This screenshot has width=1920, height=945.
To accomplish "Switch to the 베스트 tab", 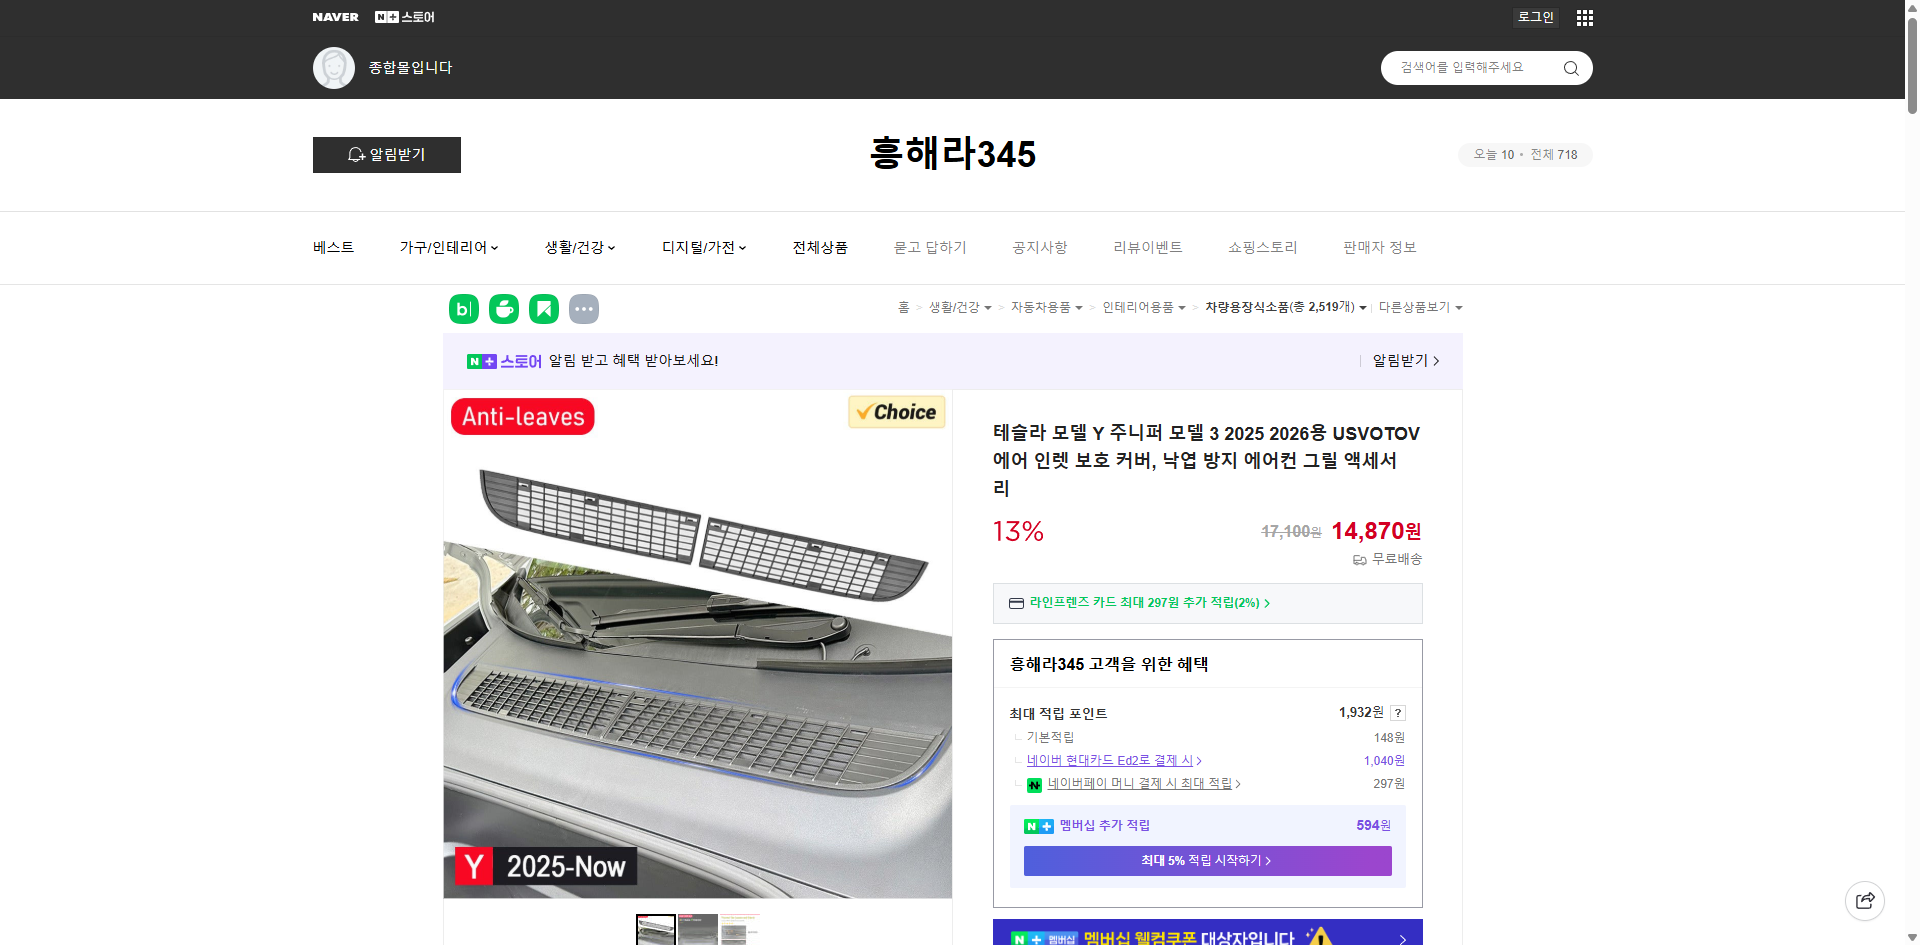I will (331, 247).
